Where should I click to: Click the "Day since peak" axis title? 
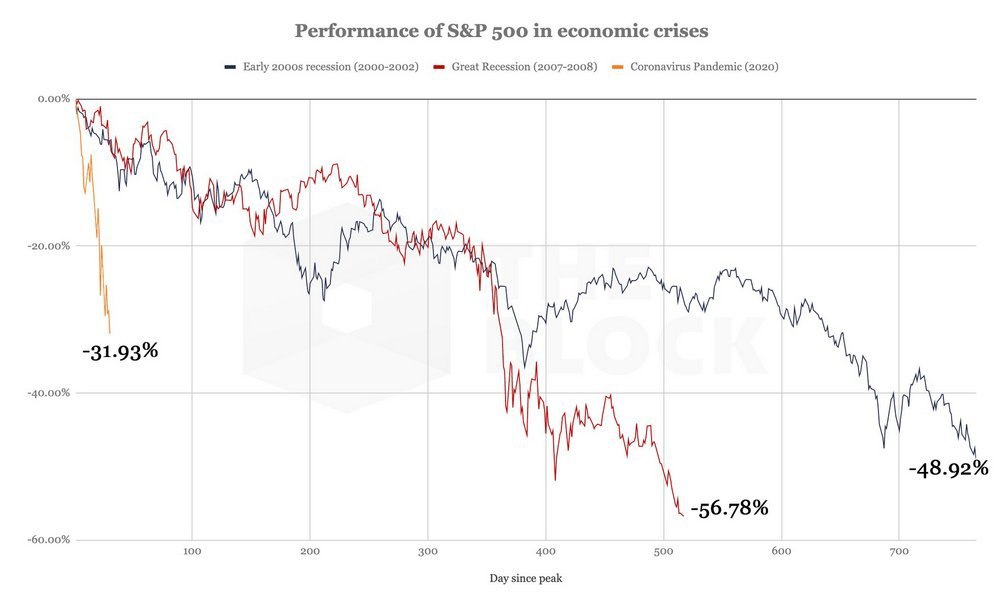[525, 579]
